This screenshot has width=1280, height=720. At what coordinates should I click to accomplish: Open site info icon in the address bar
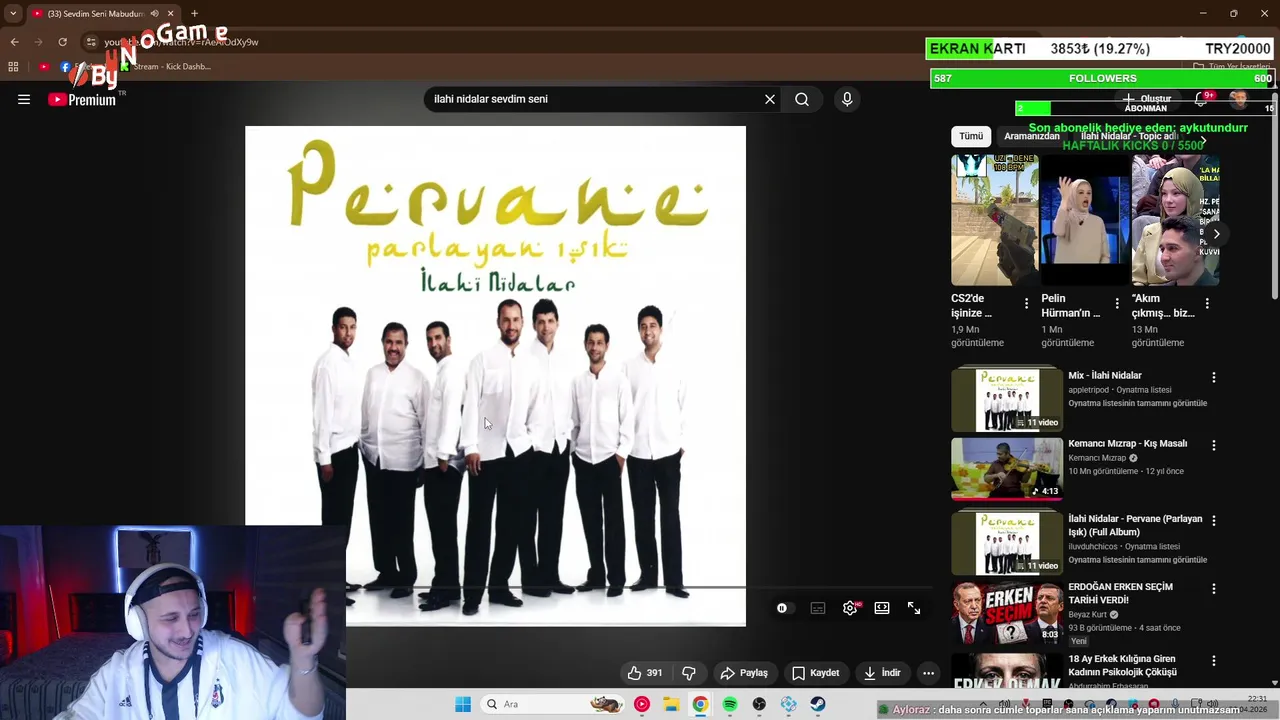point(91,42)
